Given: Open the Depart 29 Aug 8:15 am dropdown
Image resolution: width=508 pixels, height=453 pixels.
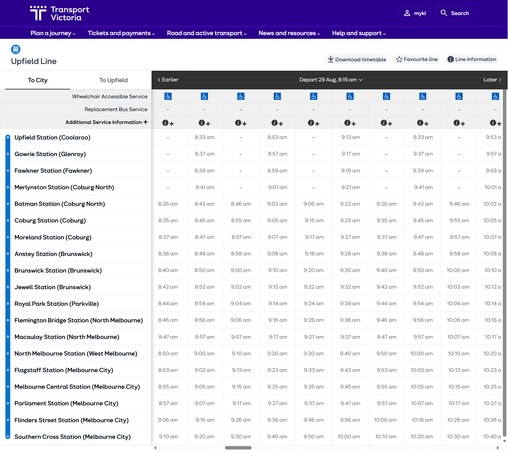Looking at the screenshot, I should 331,80.
